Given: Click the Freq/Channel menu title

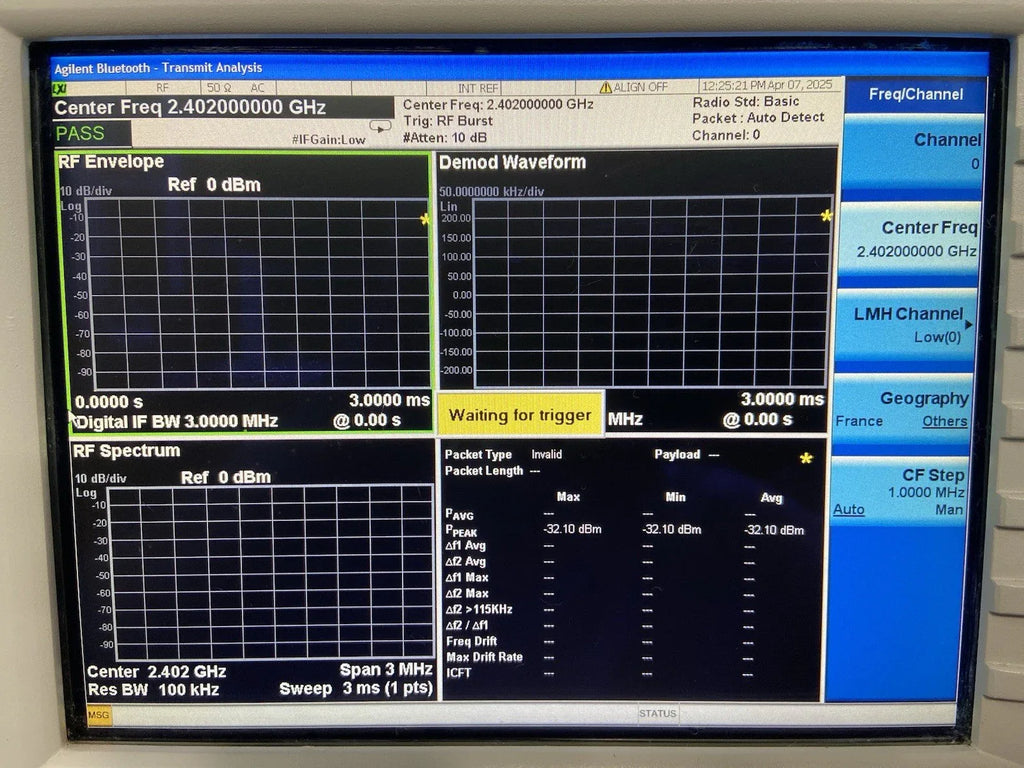Looking at the screenshot, I should (x=916, y=94).
